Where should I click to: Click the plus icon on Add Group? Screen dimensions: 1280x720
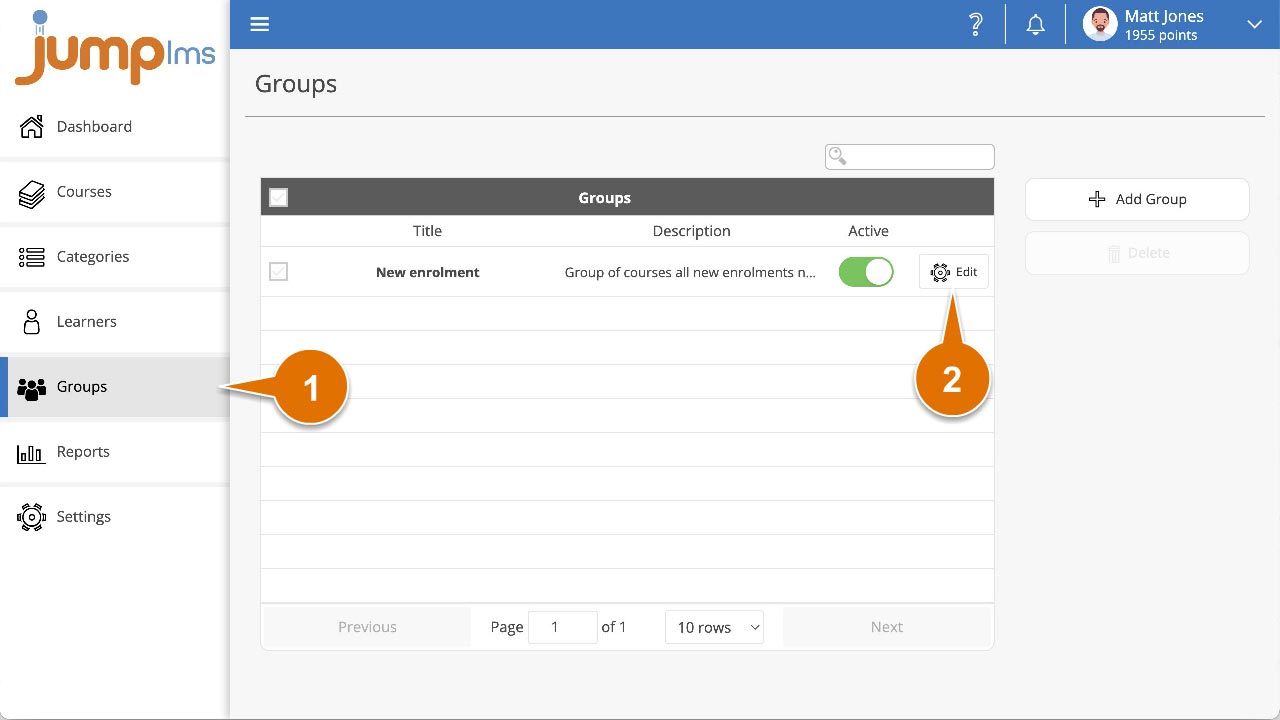click(1097, 199)
